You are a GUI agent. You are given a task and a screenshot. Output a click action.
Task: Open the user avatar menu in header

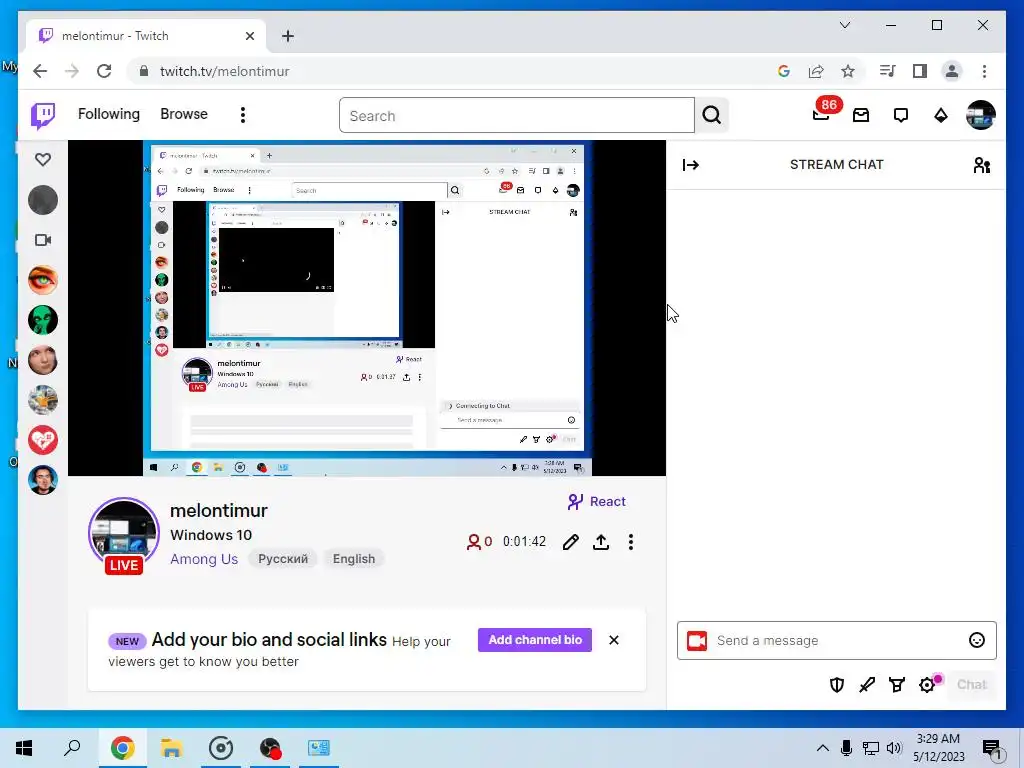coord(980,116)
